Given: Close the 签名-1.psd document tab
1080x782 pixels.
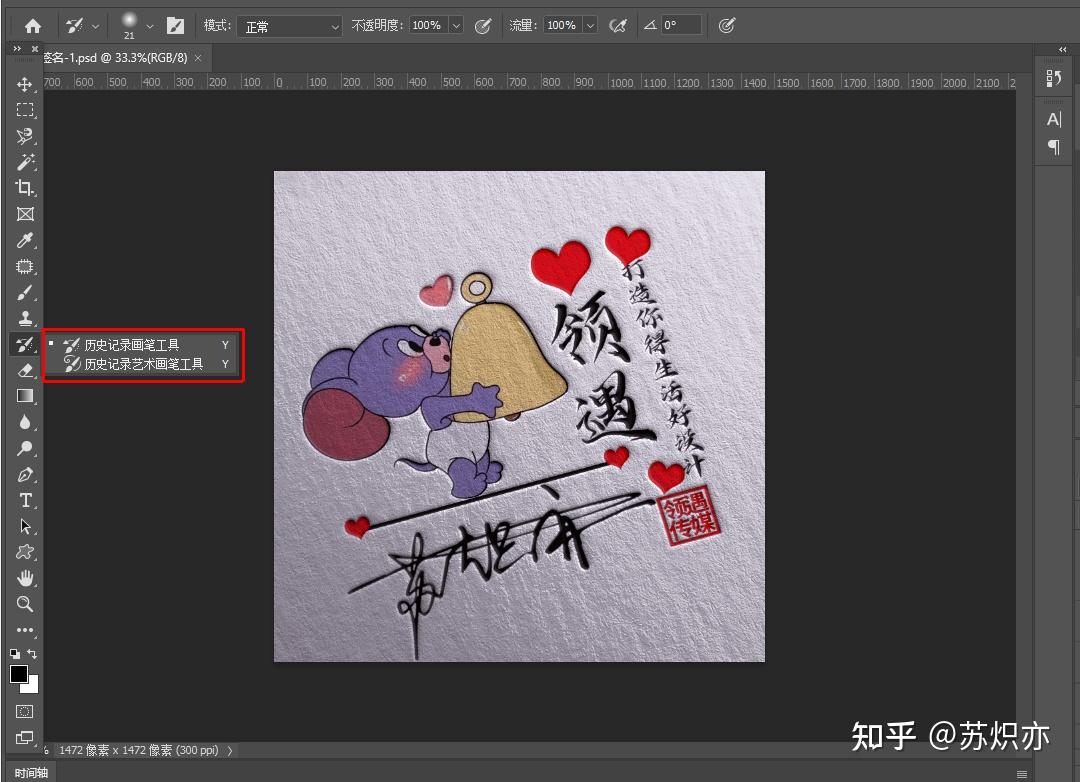Looking at the screenshot, I should [x=198, y=58].
